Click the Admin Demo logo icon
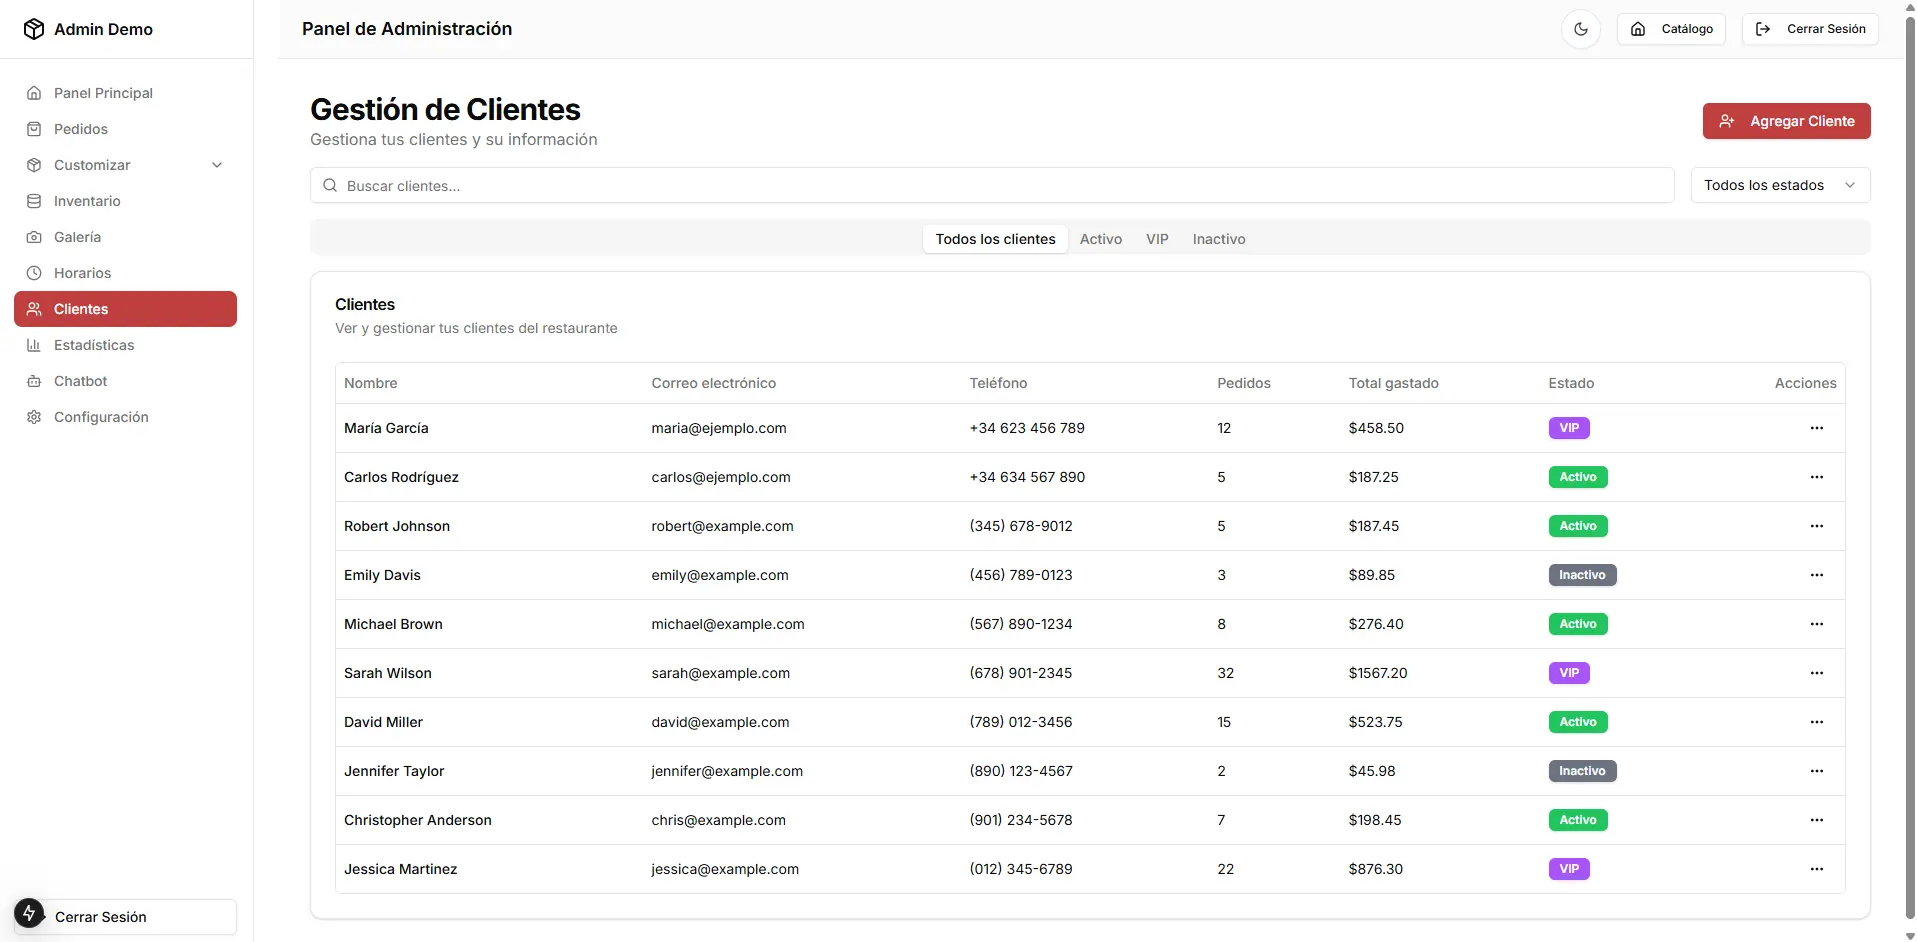 (x=34, y=29)
